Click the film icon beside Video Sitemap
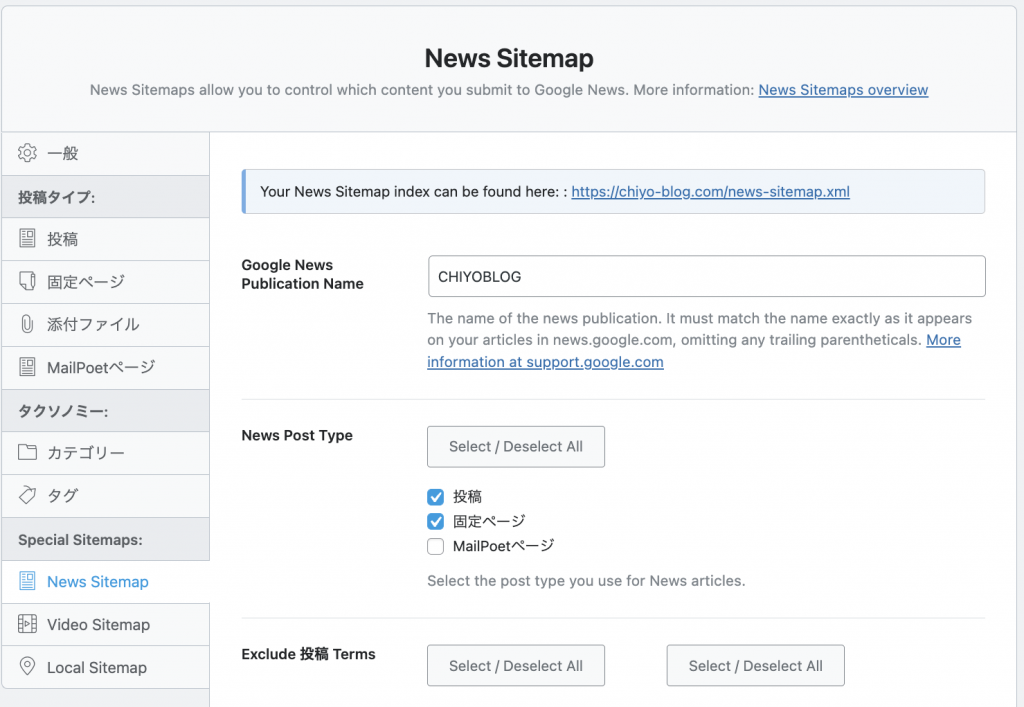This screenshot has height=707, width=1024. [27, 624]
